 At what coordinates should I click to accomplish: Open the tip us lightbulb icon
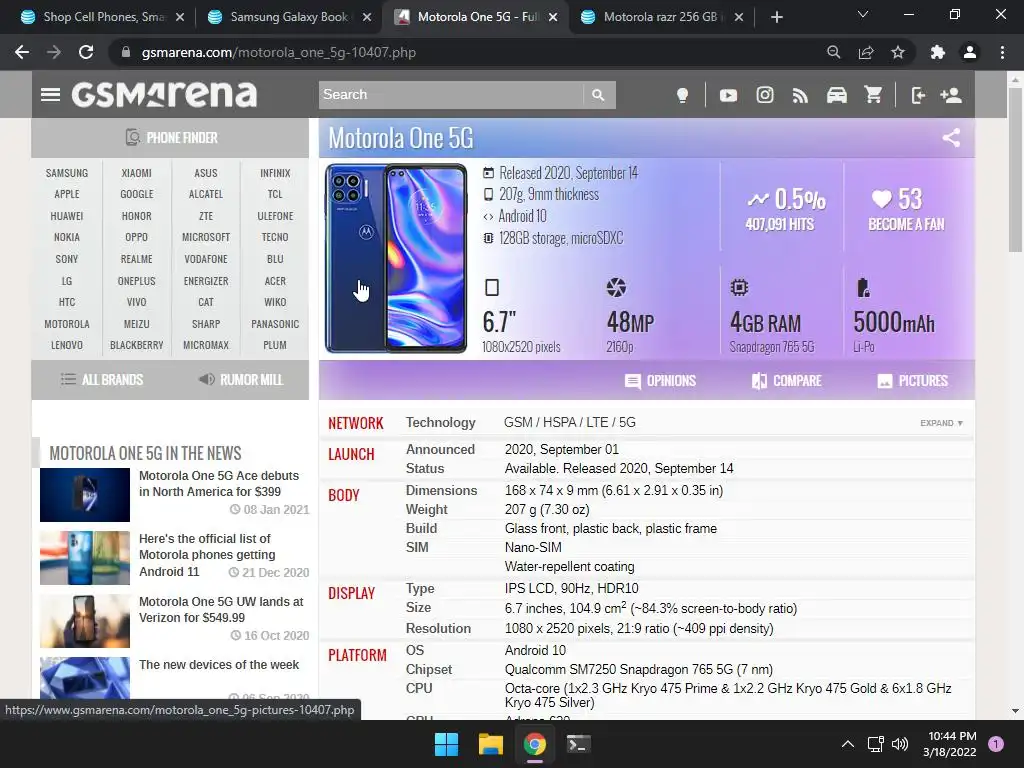click(682, 95)
